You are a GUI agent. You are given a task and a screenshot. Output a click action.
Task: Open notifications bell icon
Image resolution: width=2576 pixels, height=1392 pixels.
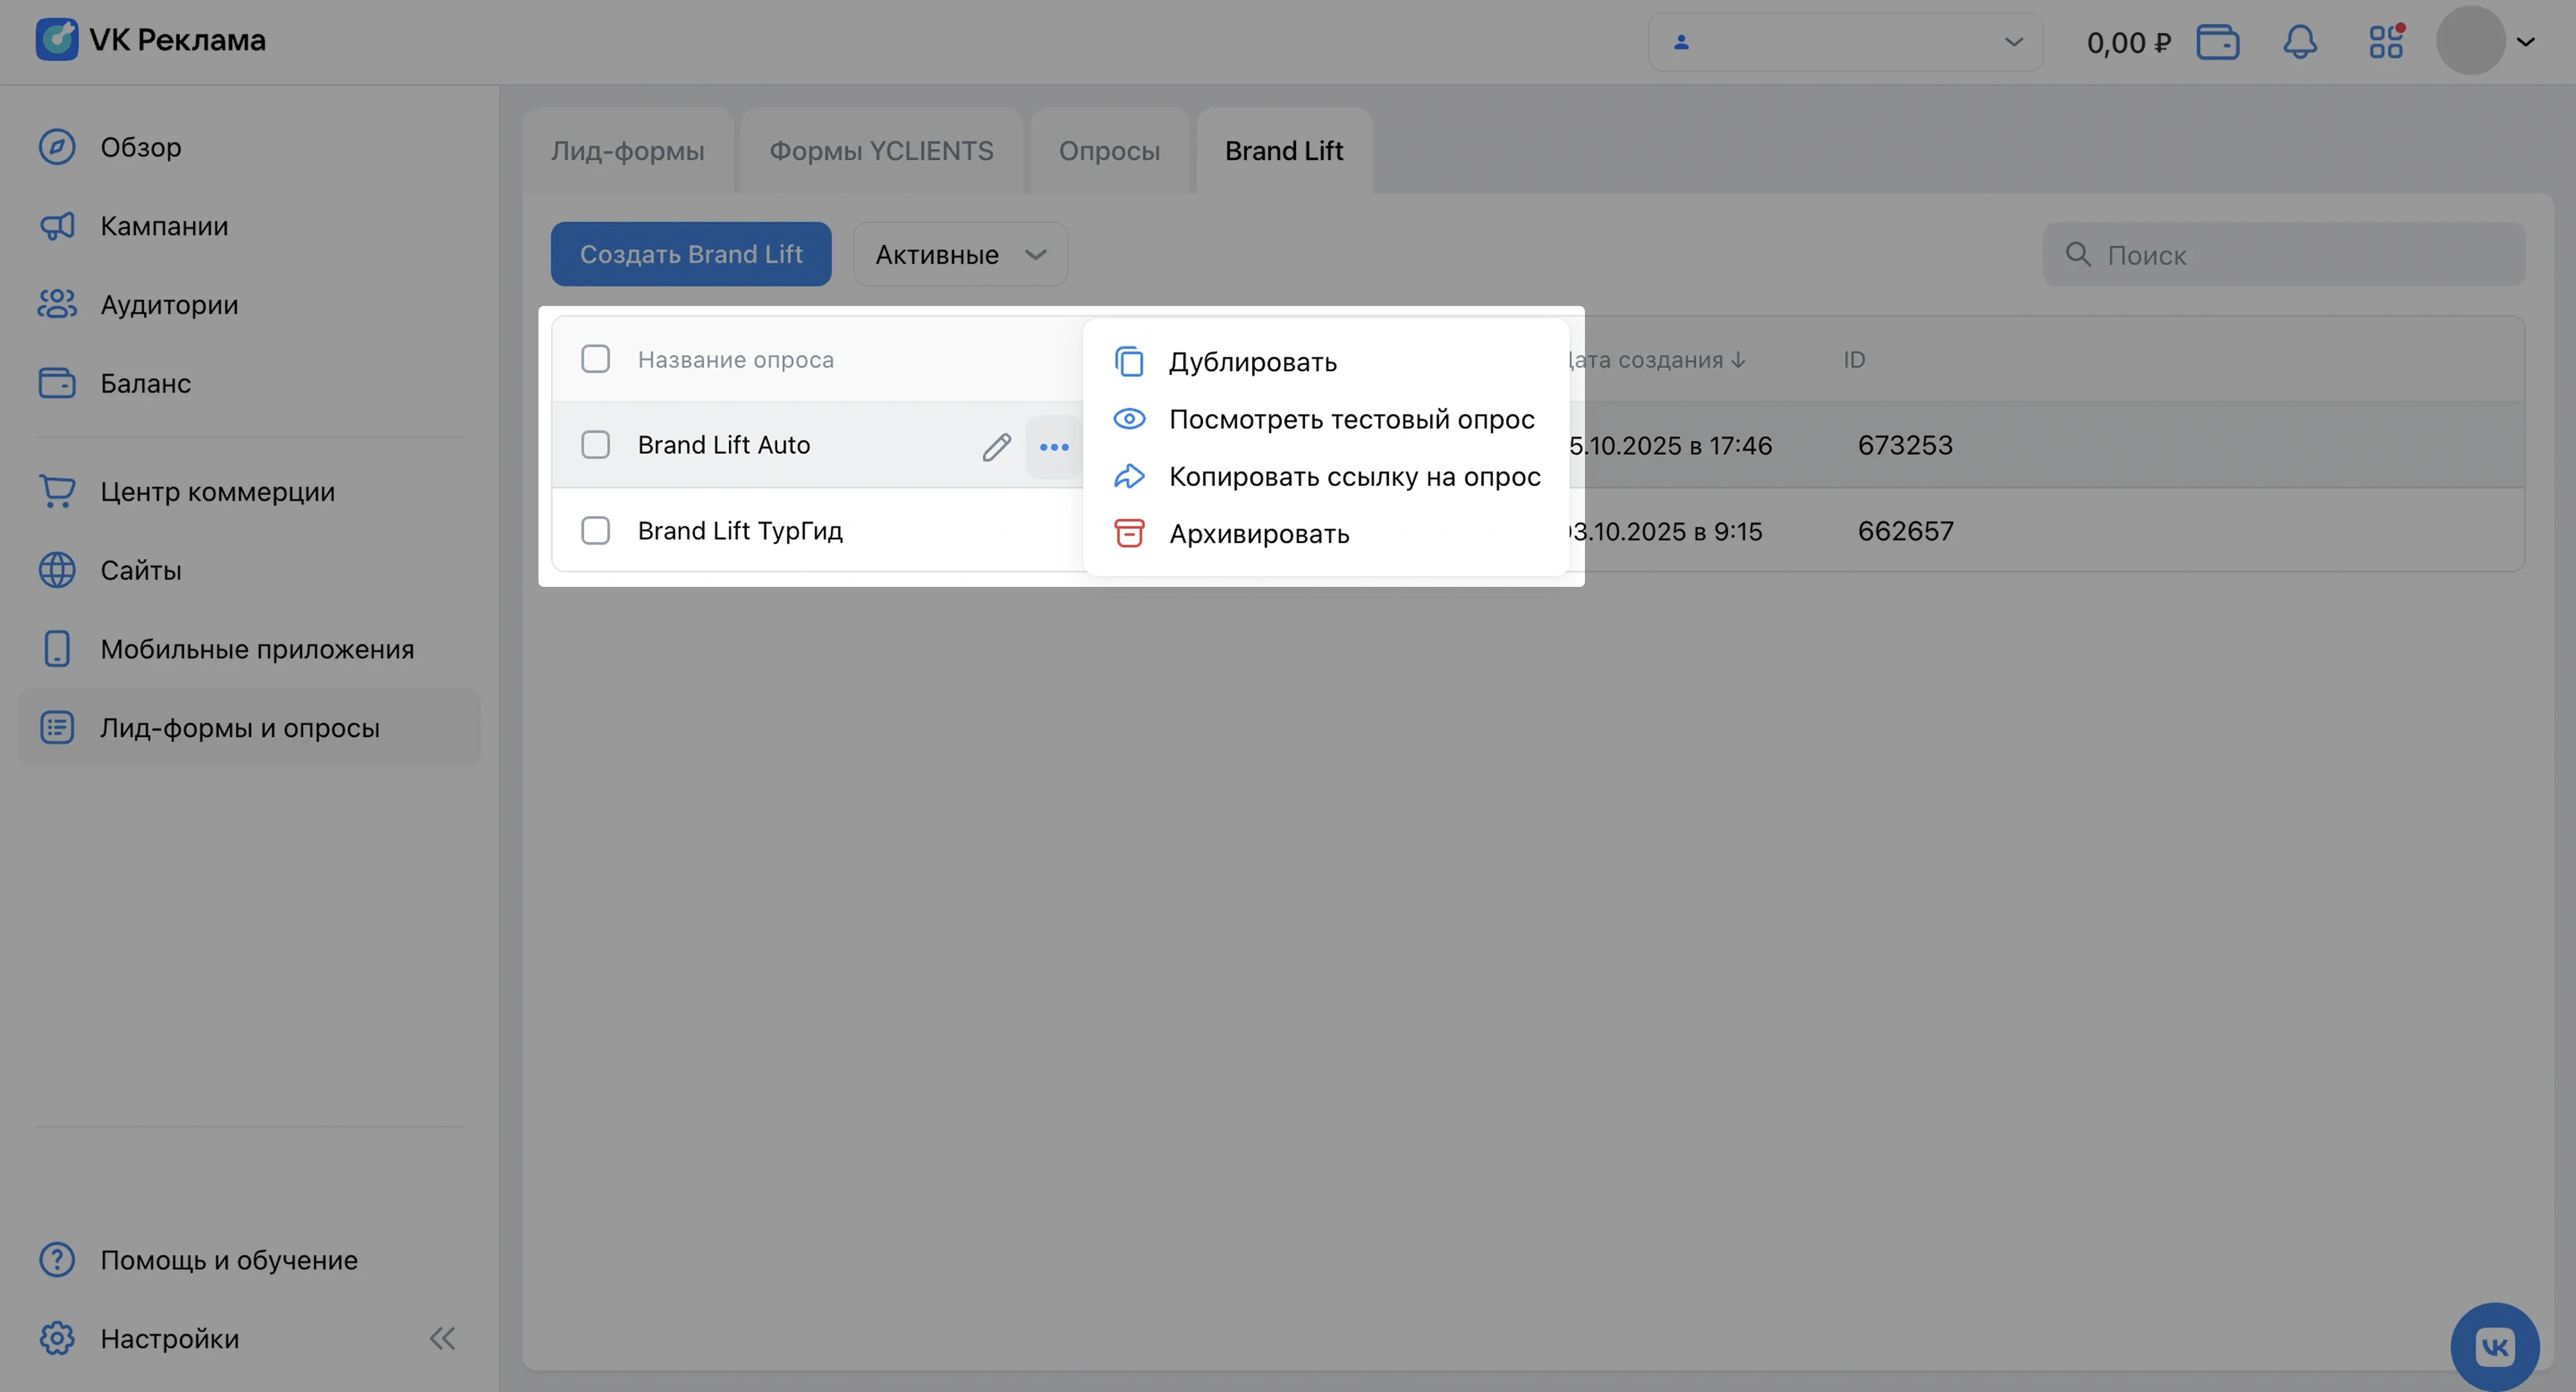pos(2300,42)
